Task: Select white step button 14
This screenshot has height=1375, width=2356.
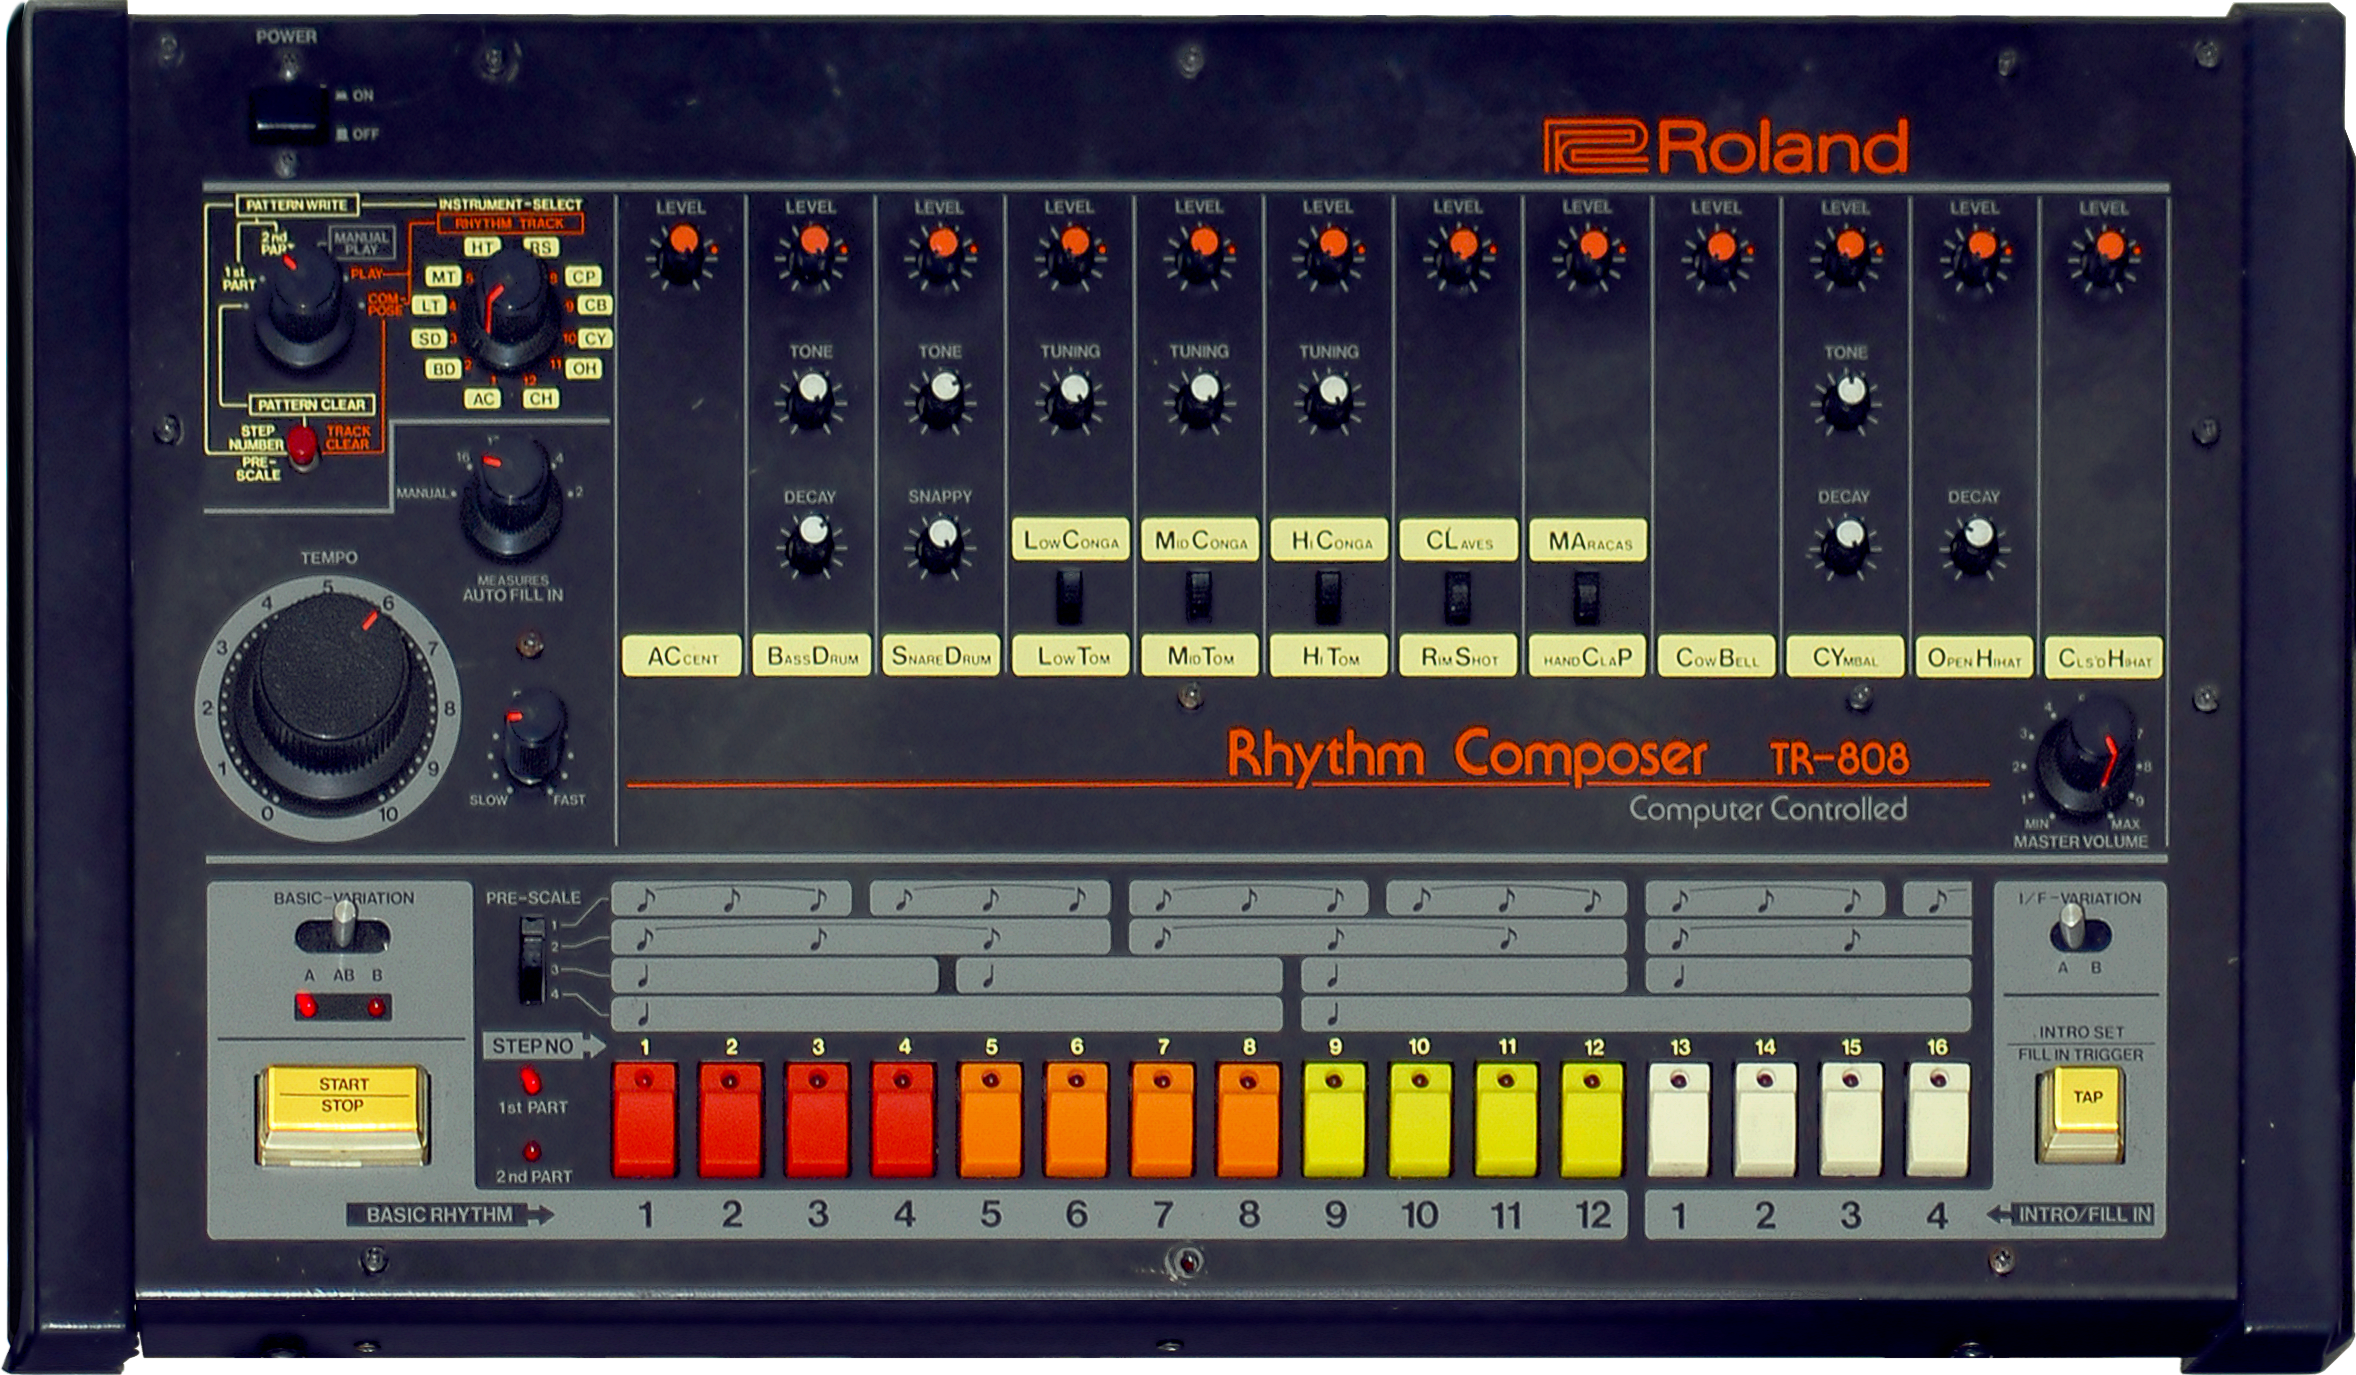Action: point(1765,1120)
